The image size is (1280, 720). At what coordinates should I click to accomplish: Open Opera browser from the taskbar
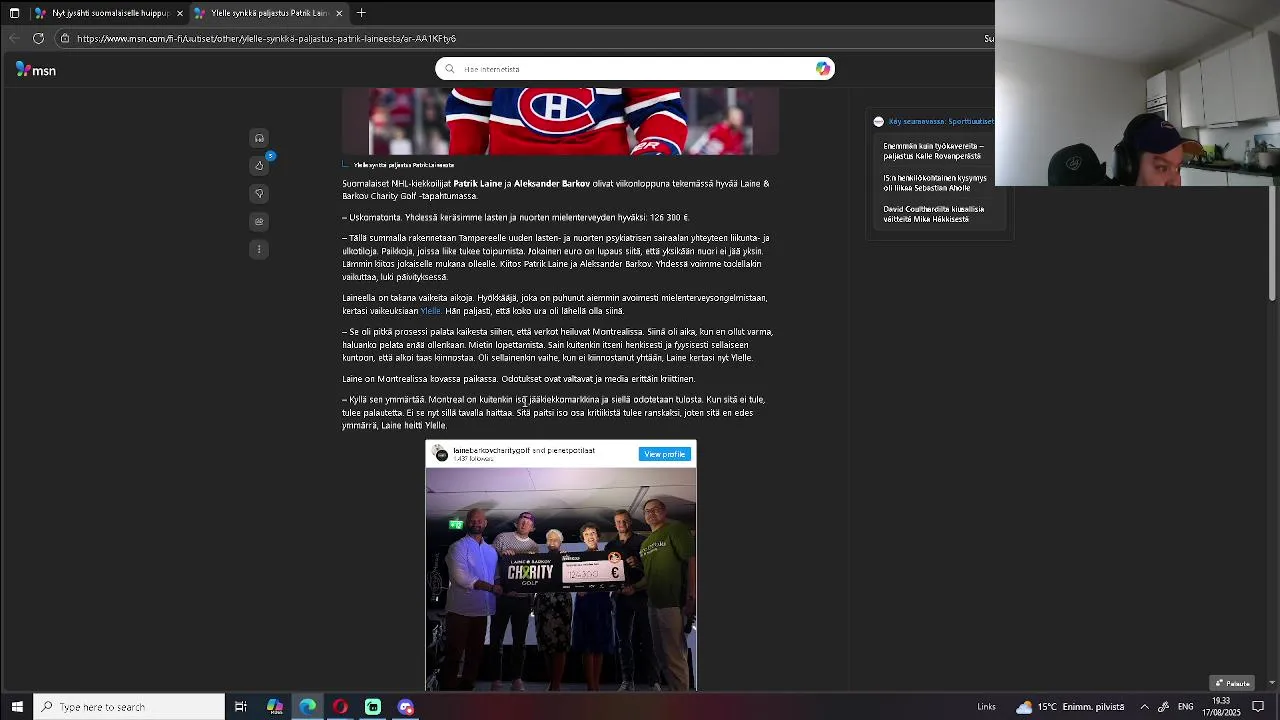340,707
